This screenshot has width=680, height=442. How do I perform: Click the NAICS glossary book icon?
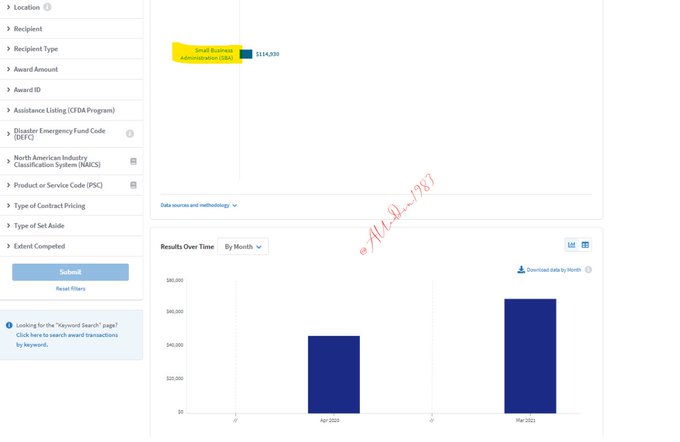pyautogui.click(x=133, y=160)
